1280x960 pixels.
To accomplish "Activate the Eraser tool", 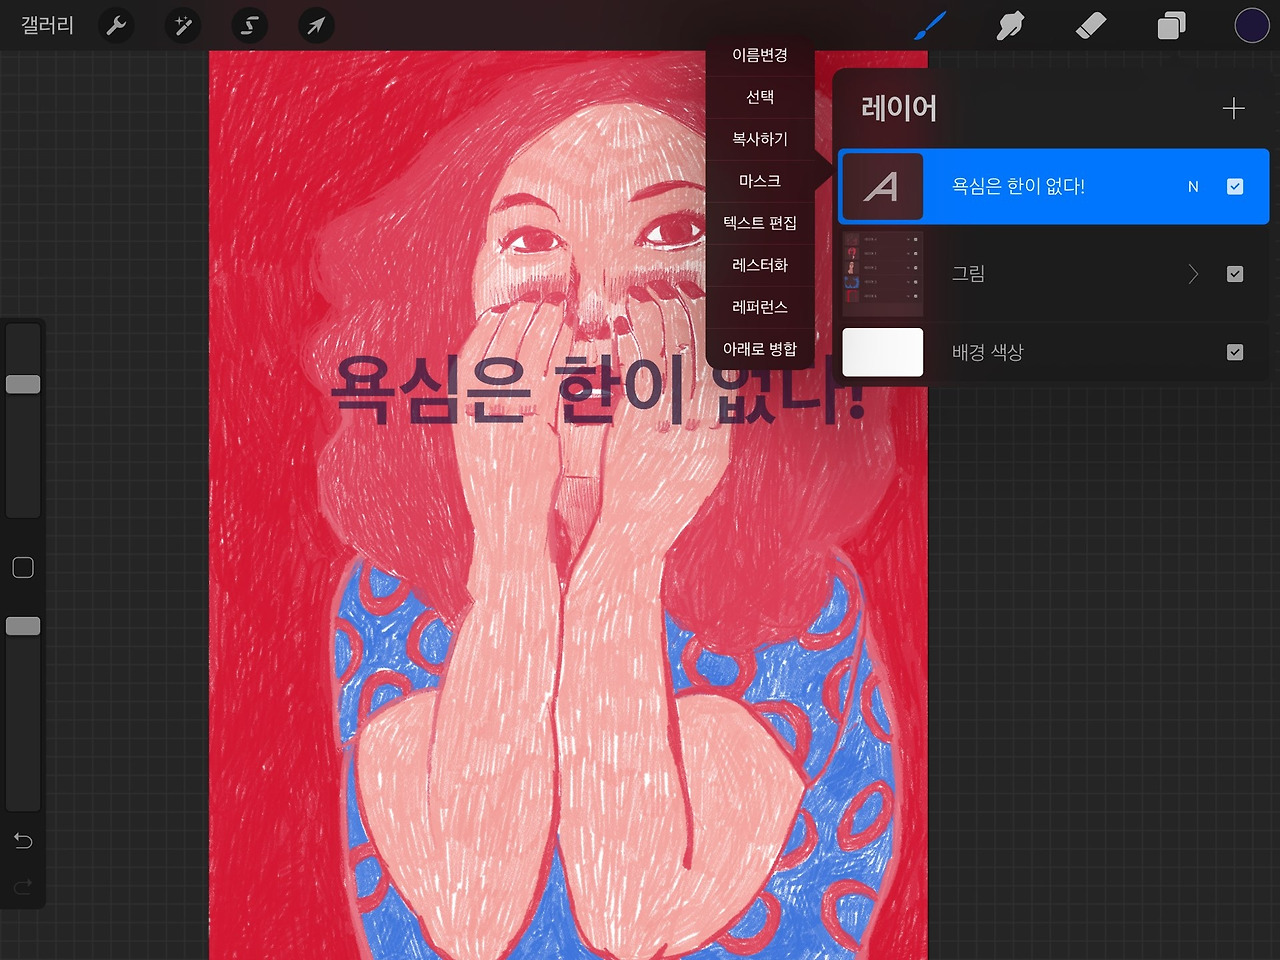I will [x=1090, y=25].
